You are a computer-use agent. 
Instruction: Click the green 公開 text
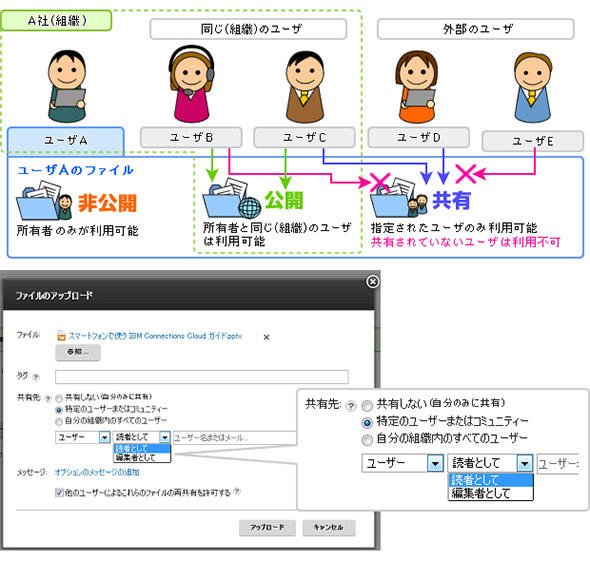[284, 200]
